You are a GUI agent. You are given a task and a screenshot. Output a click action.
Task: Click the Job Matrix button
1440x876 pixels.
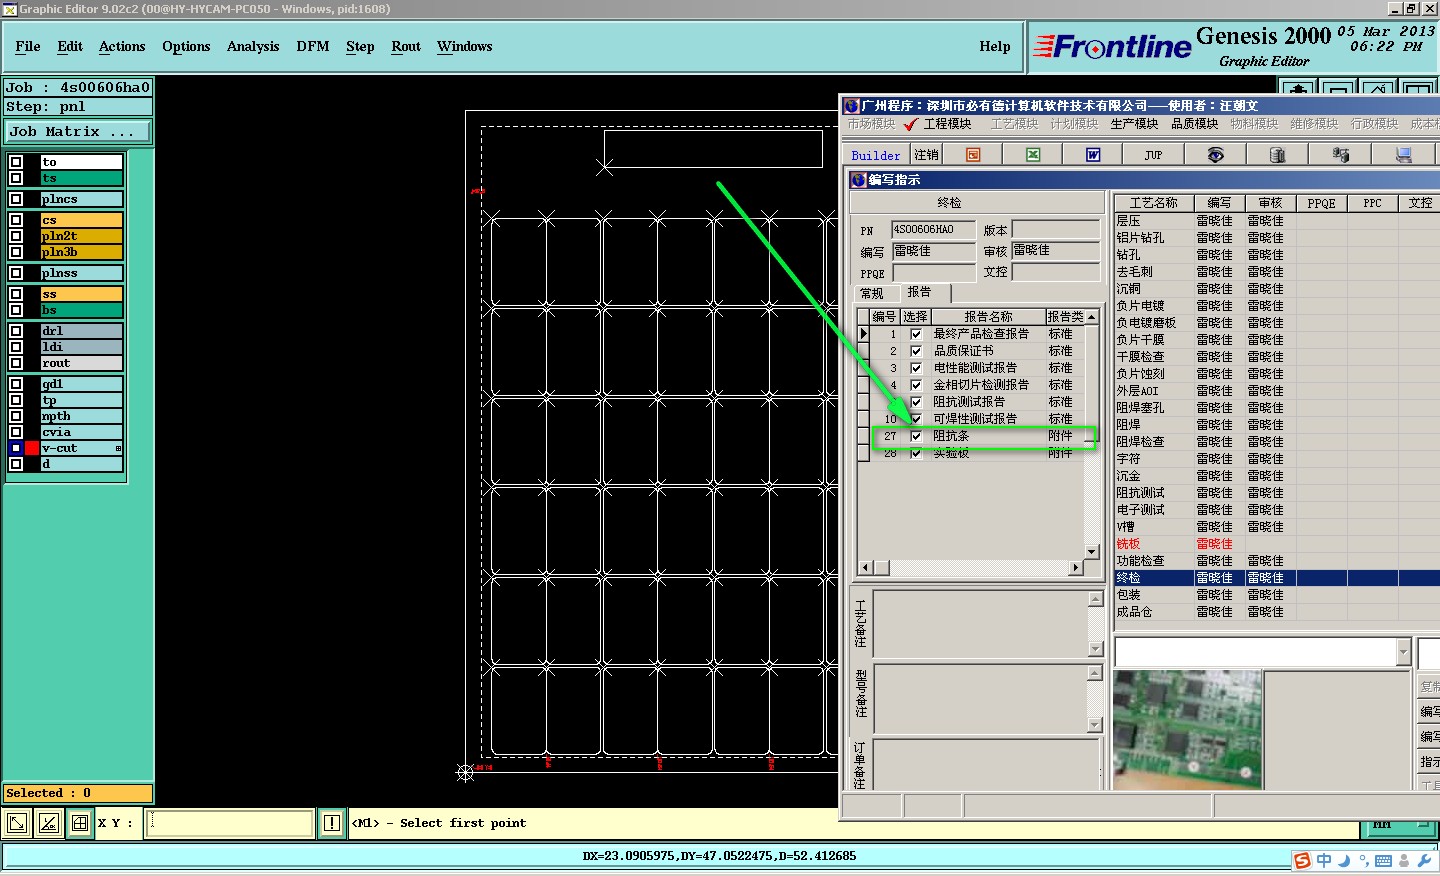point(78,132)
